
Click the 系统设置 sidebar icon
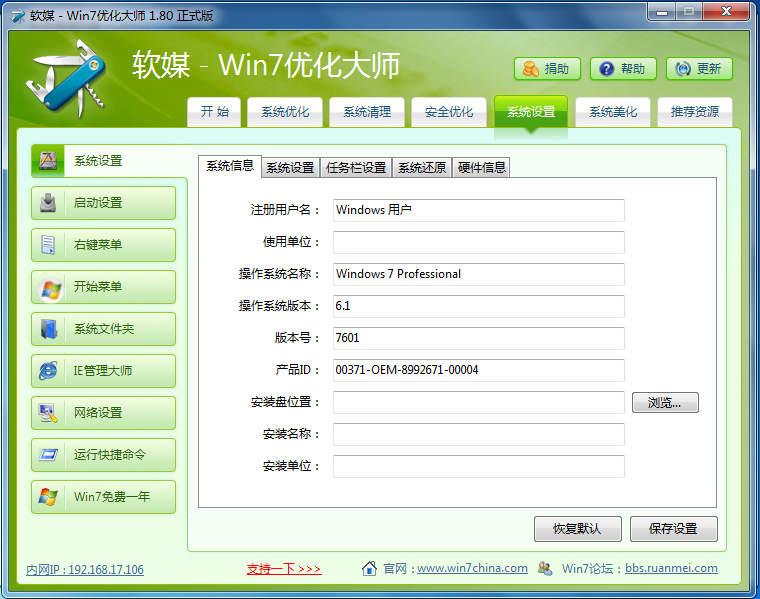click(48, 160)
